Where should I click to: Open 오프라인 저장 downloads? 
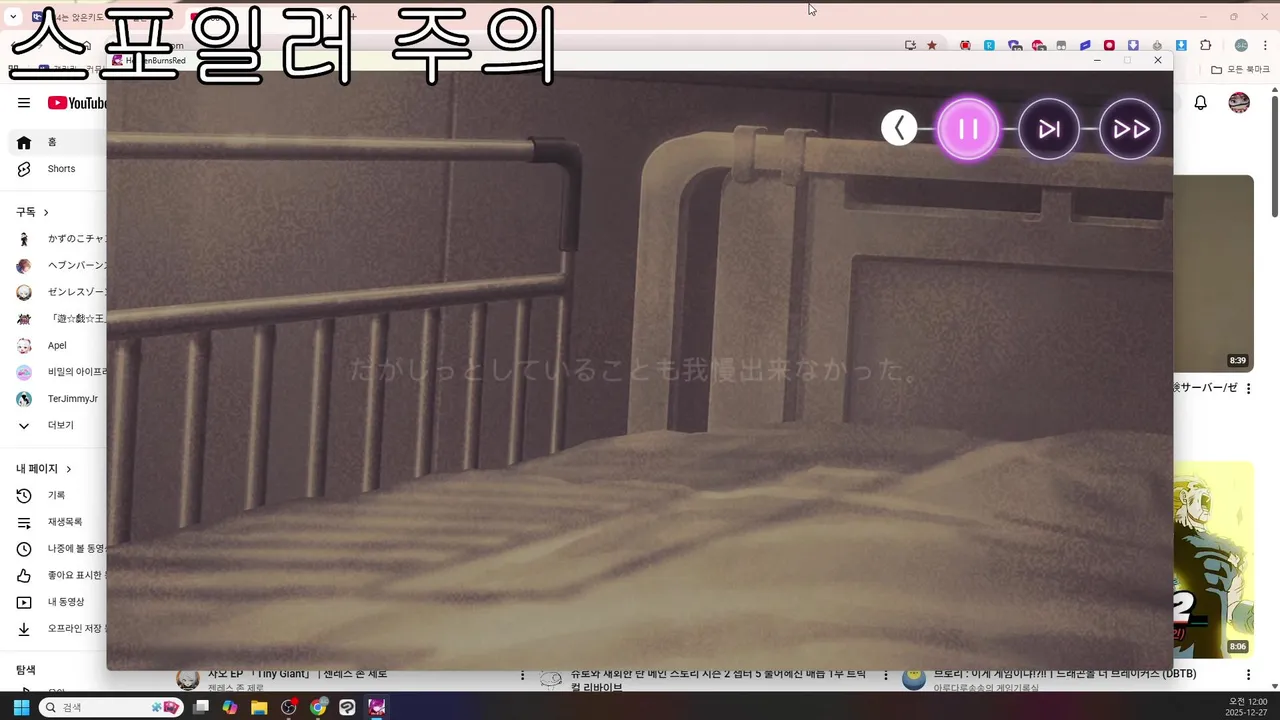point(60,629)
